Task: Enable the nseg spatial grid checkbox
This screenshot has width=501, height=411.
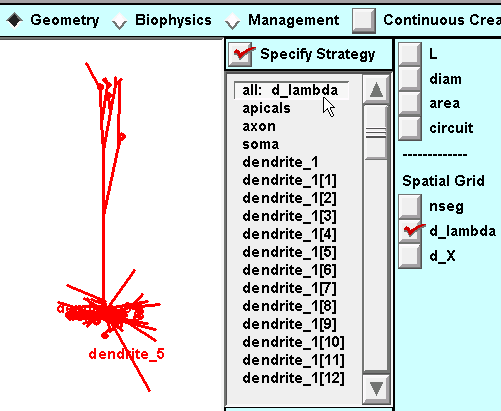Action: (x=410, y=206)
